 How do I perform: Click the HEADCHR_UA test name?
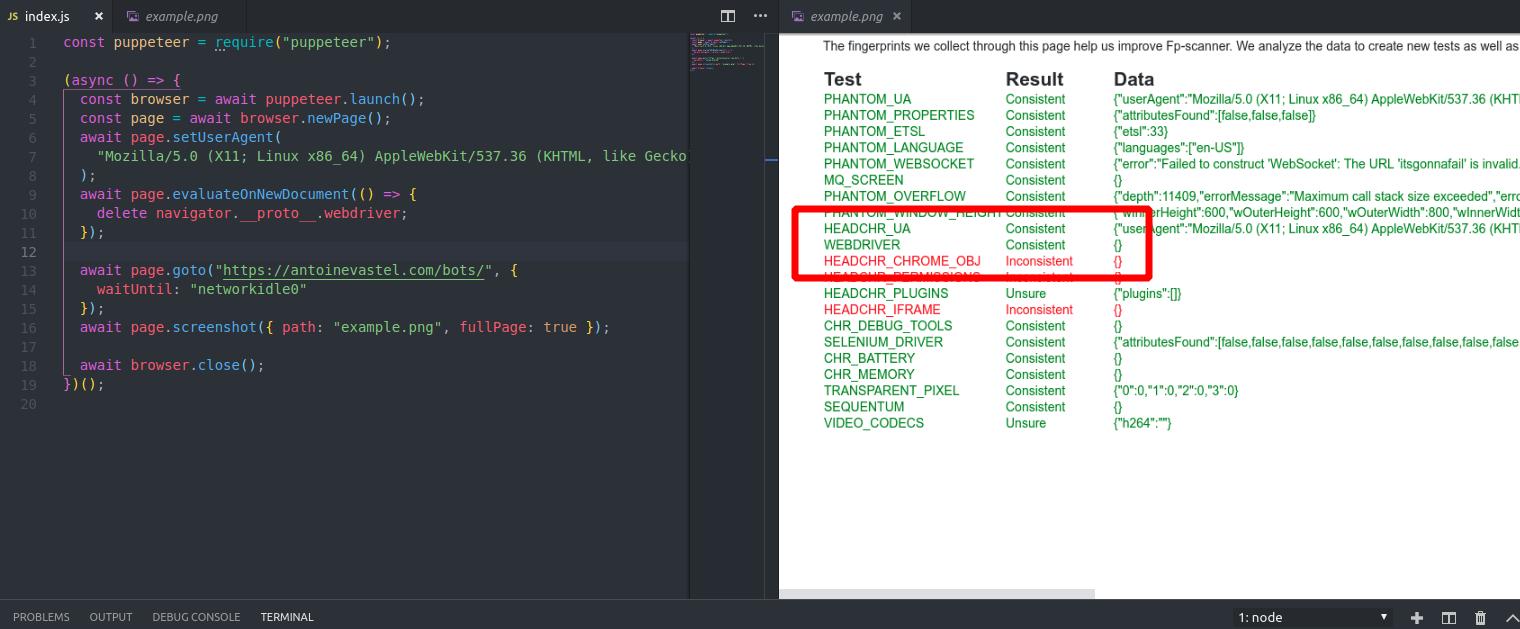coord(867,229)
